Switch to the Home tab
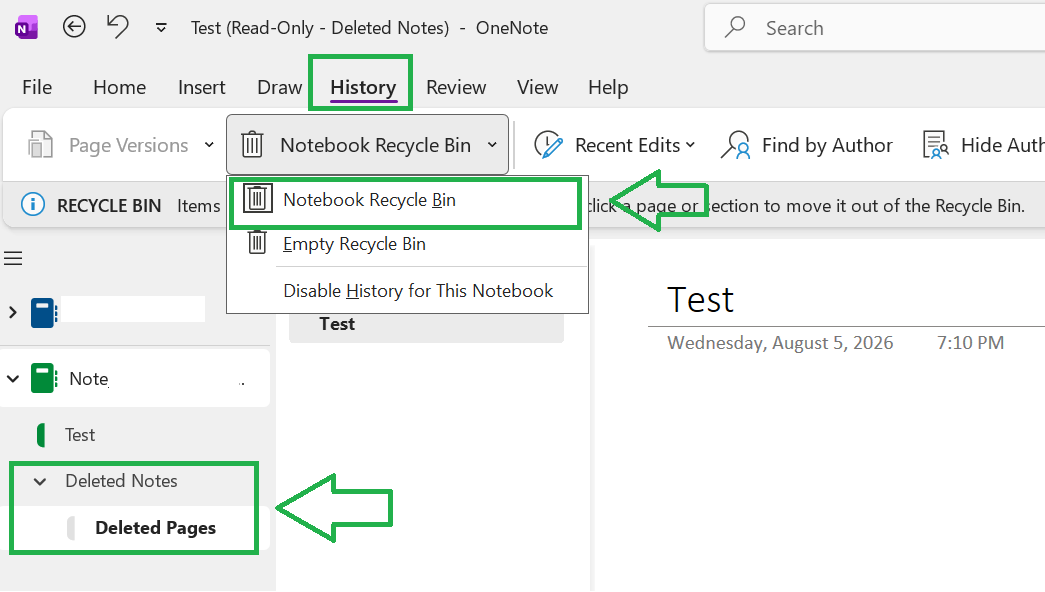1045x592 pixels. [x=119, y=87]
